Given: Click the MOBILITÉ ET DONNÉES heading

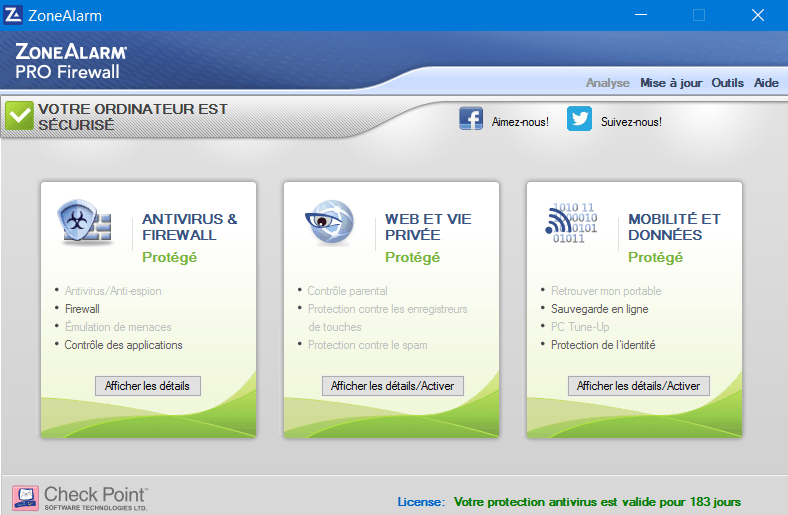Looking at the screenshot, I should point(674,227).
